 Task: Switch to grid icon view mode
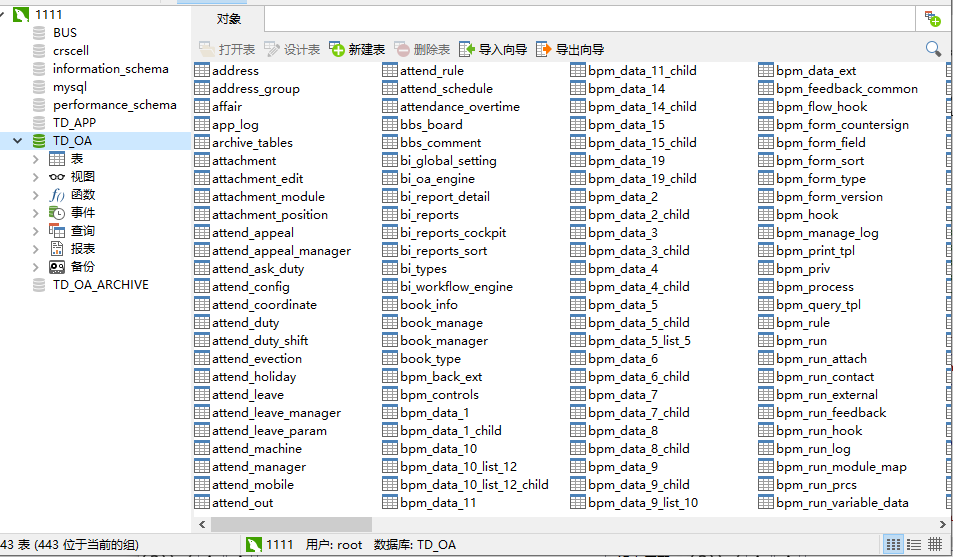pyautogui.click(x=893, y=544)
